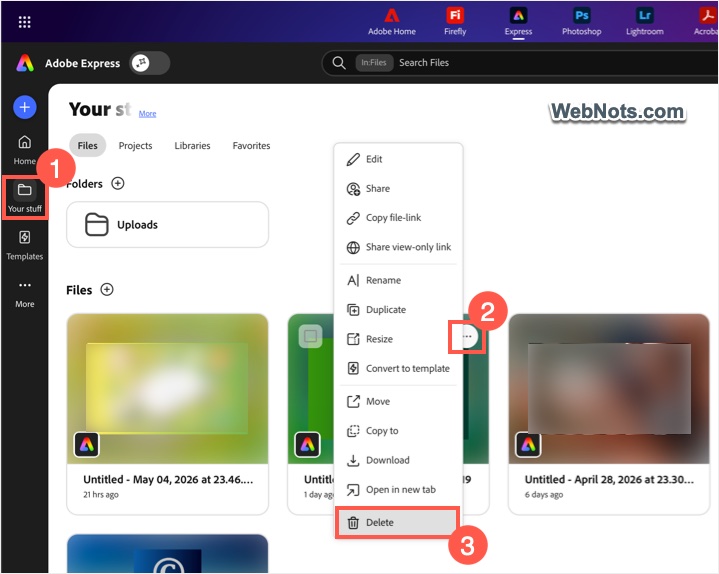The height and width of the screenshot is (574, 719).
Task: Choose Download in context menu
Action: tap(398, 460)
